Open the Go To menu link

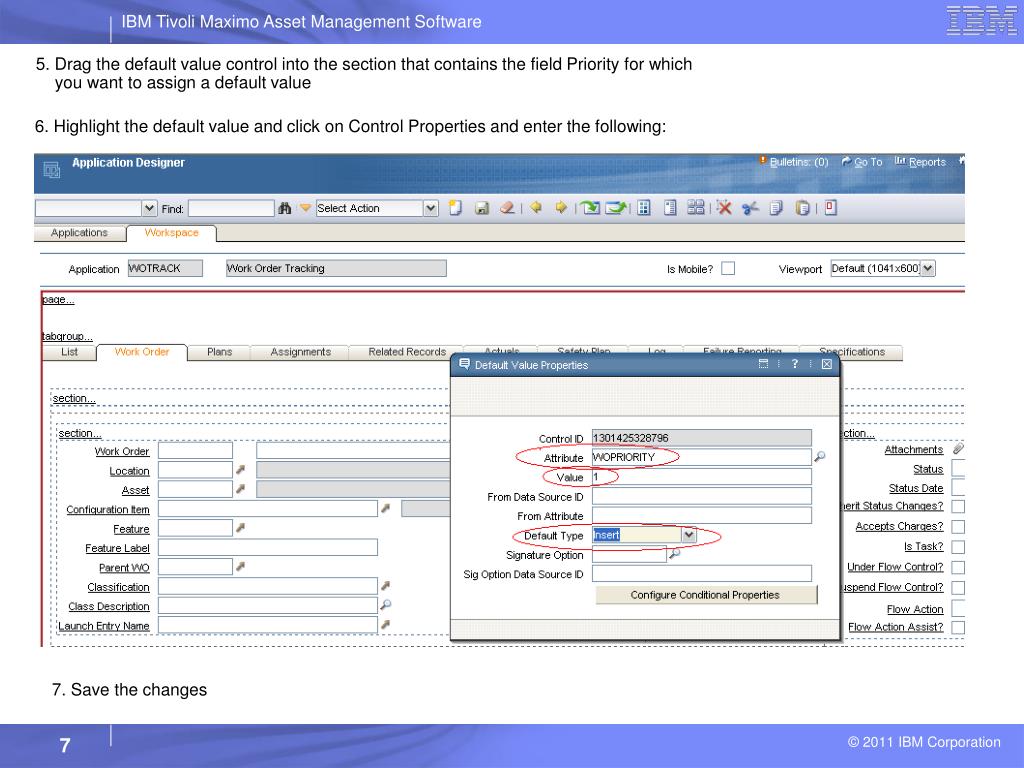861,162
